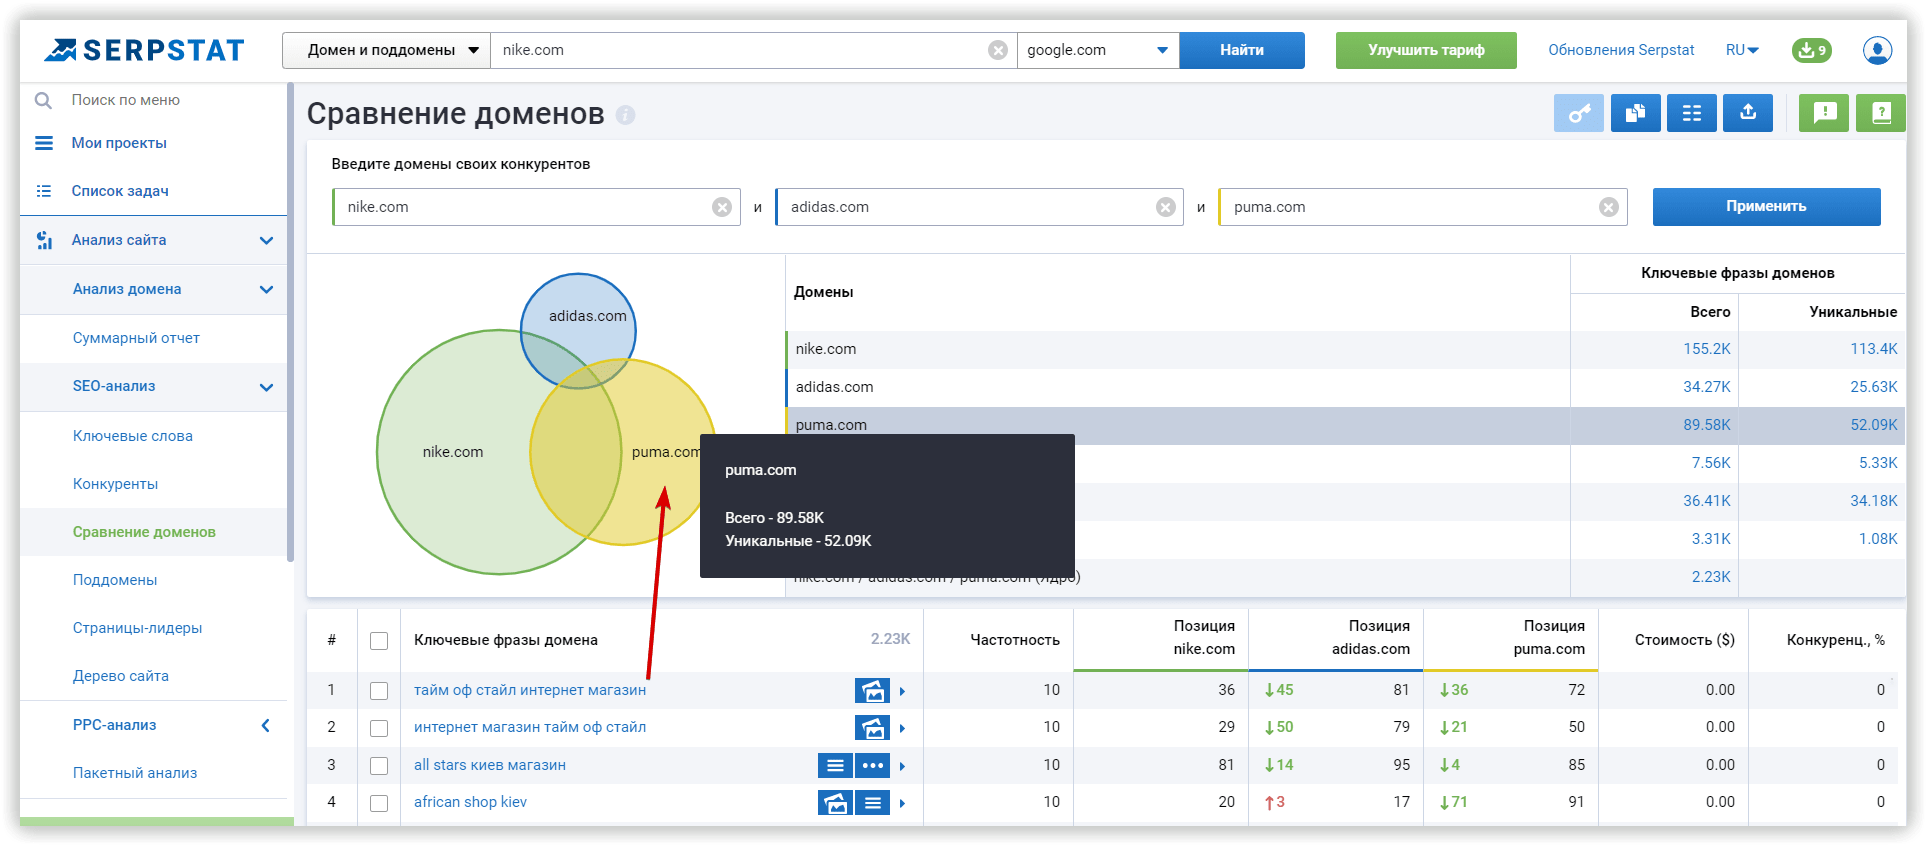Clear the adidas.com competitor field
Image resolution: width=1927 pixels, height=846 pixels.
(1166, 207)
